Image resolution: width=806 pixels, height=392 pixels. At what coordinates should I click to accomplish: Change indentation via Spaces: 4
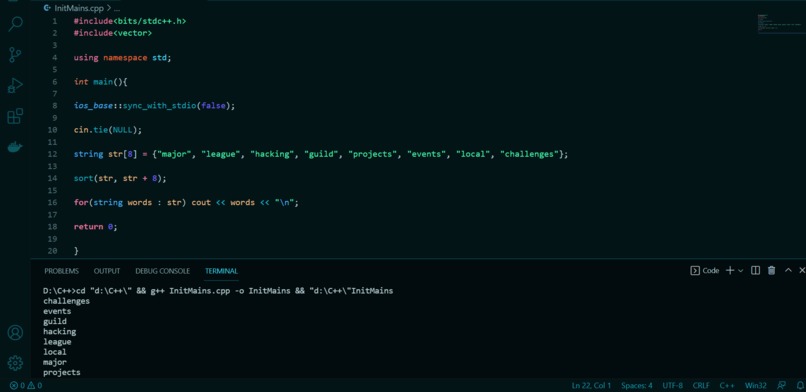[636, 385]
